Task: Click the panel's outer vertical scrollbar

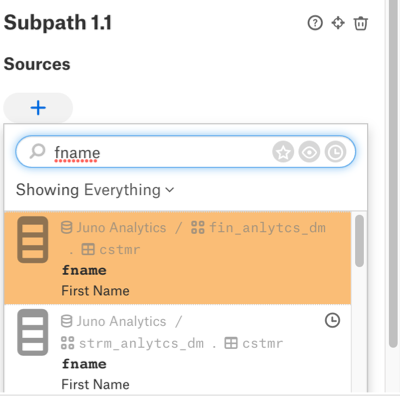Action: click(x=393, y=173)
